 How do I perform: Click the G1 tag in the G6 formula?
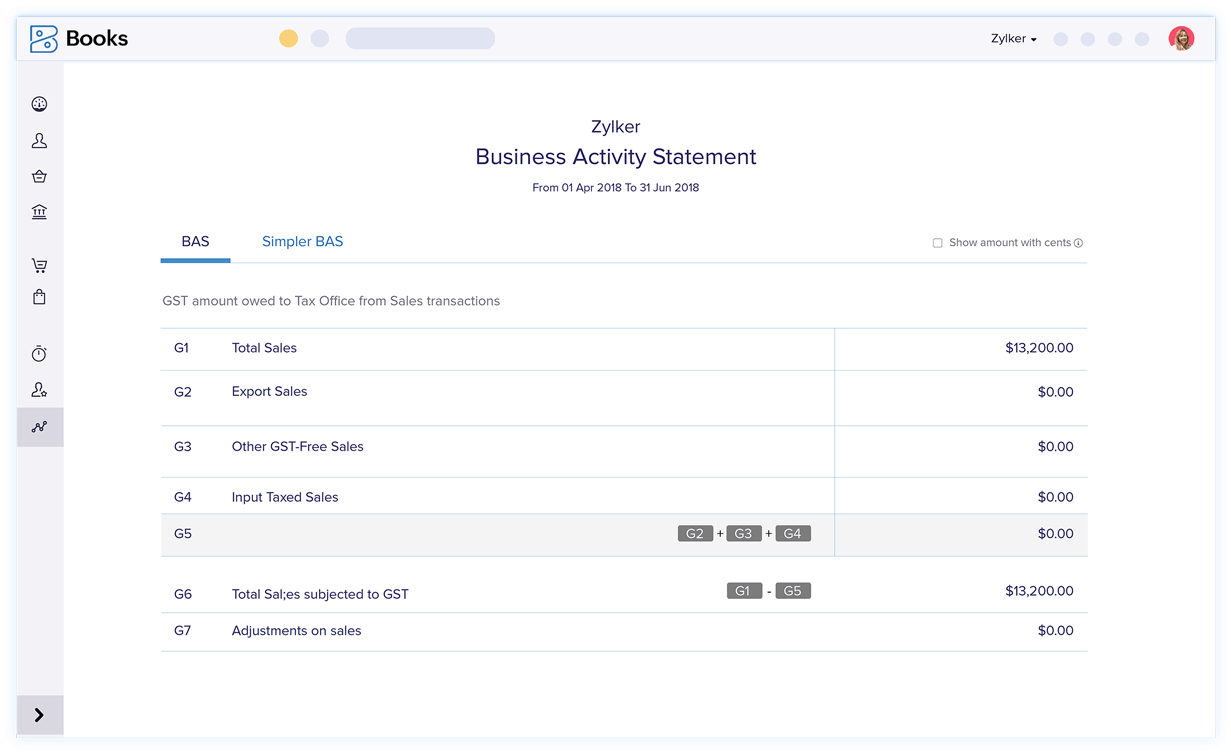(744, 591)
